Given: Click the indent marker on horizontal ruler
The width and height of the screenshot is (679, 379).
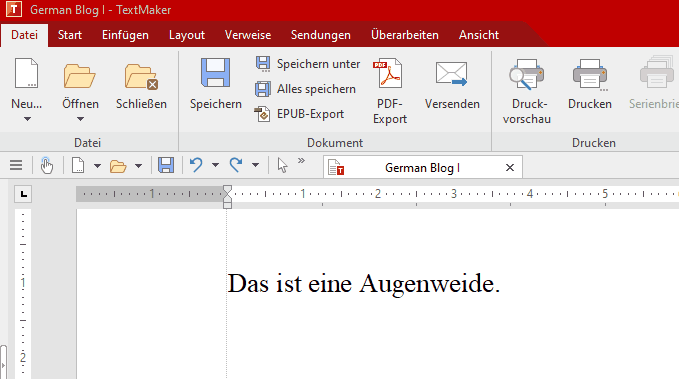Looking at the screenshot, I should [227, 197].
